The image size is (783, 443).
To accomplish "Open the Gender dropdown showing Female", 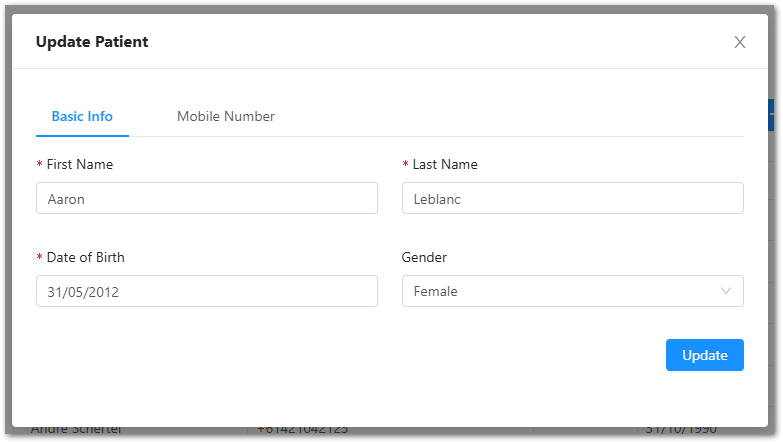I will coord(560,291).
